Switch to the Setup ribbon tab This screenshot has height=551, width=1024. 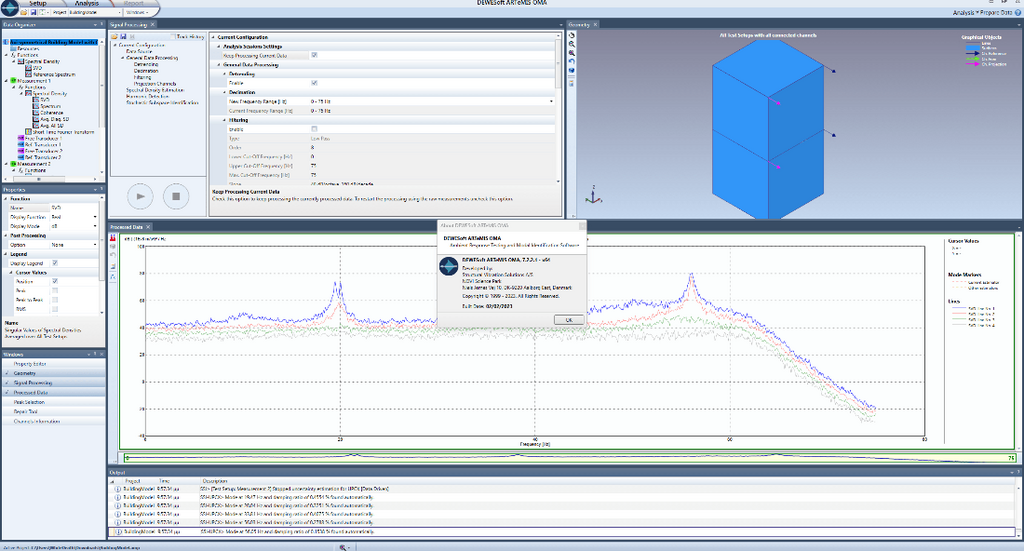[x=37, y=3]
